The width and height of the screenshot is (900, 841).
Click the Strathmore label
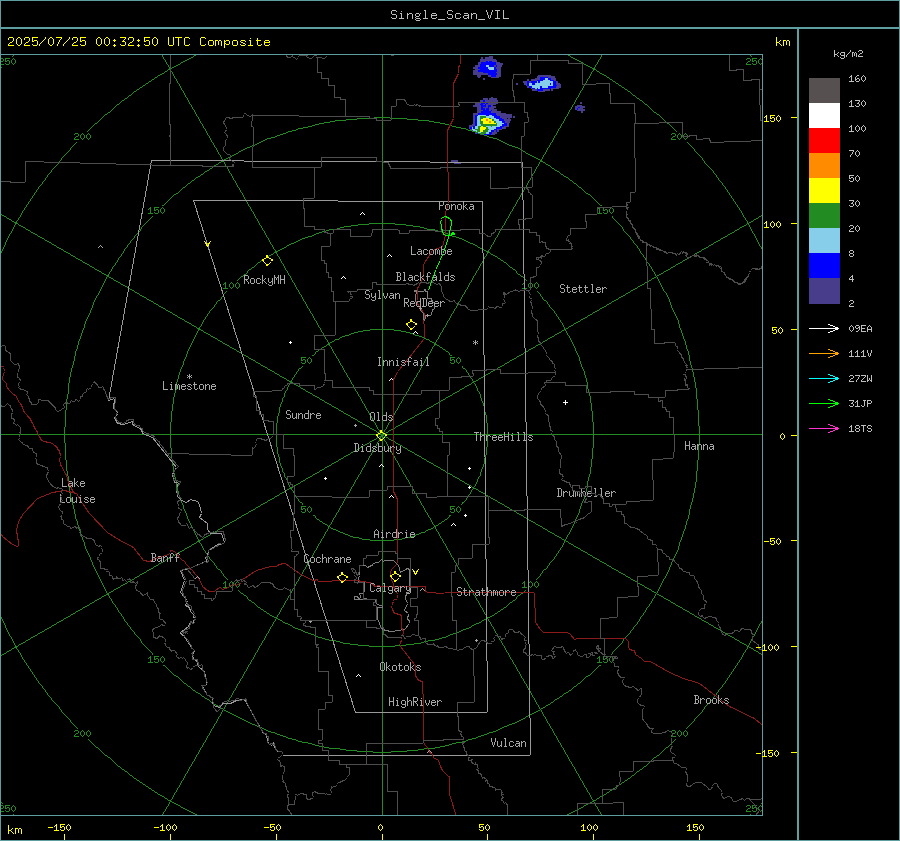(486, 592)
